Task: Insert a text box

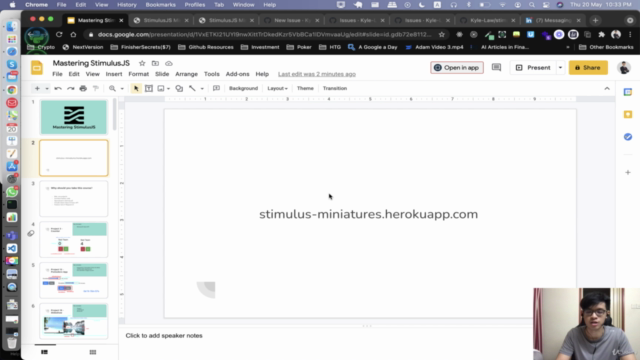Action: pos(149,88)
